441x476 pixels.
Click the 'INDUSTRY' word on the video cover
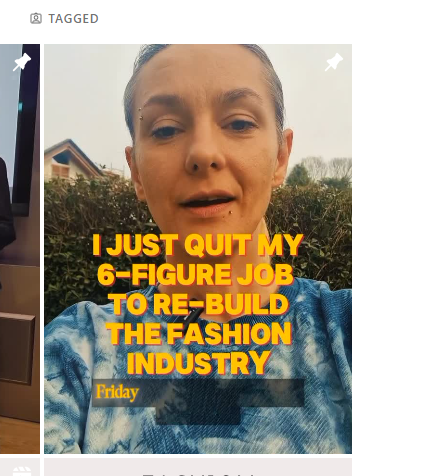click(199, 363)
